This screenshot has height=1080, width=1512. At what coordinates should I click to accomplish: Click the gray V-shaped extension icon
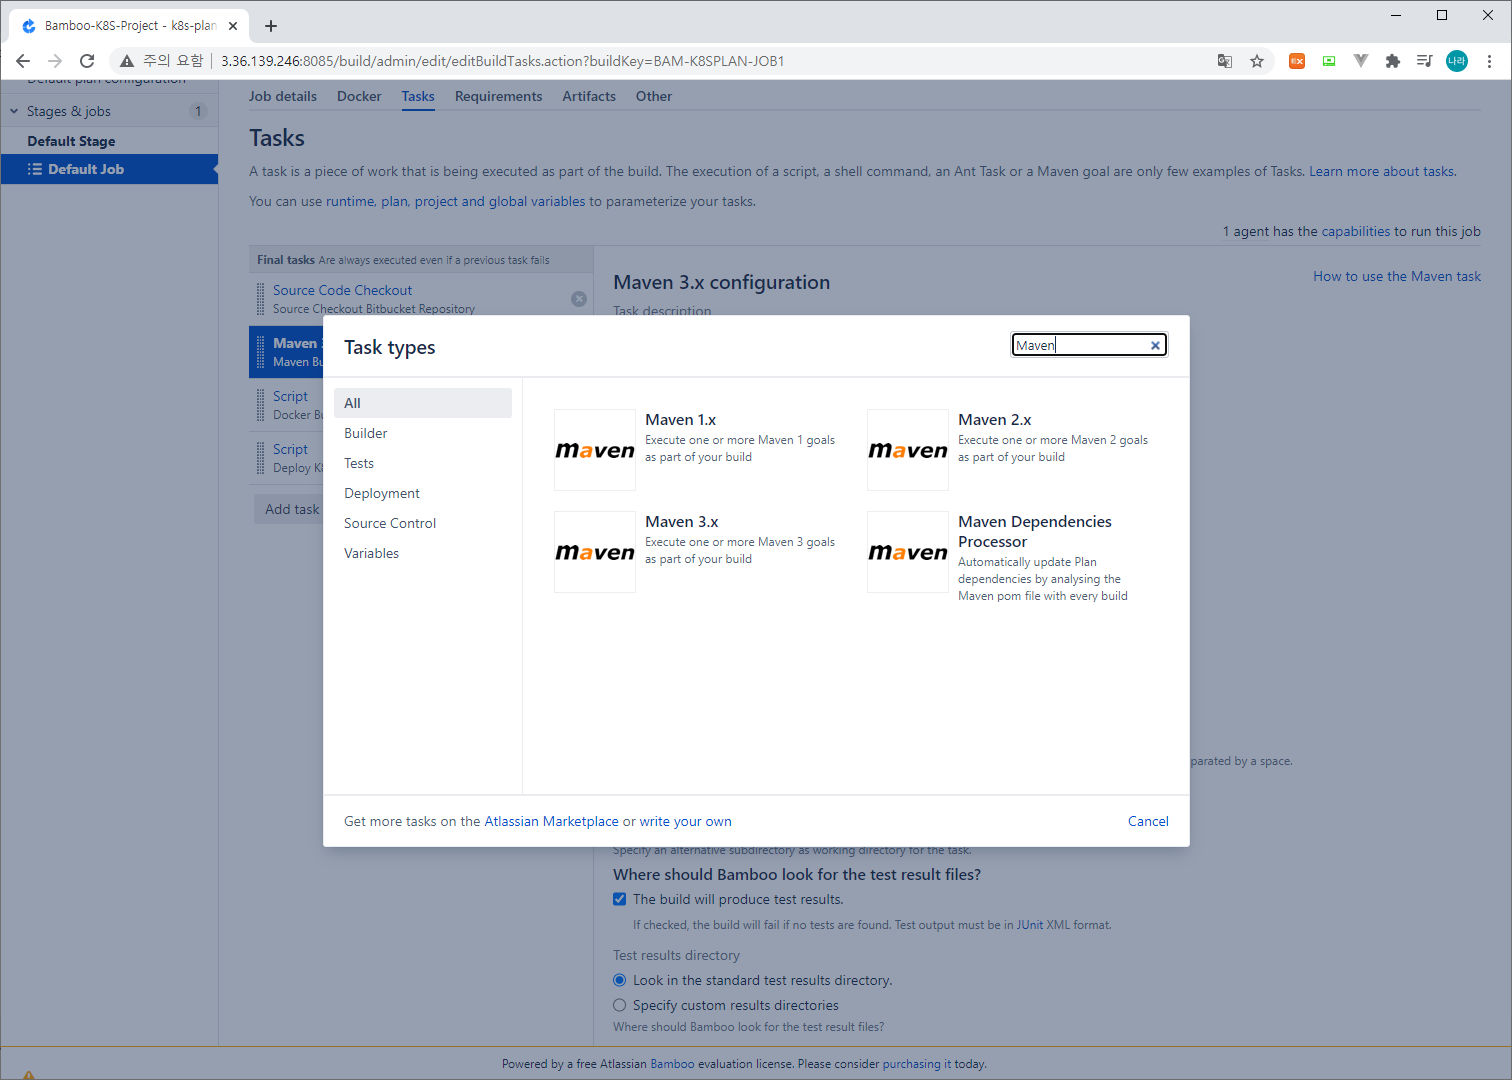coord(1361,61)
